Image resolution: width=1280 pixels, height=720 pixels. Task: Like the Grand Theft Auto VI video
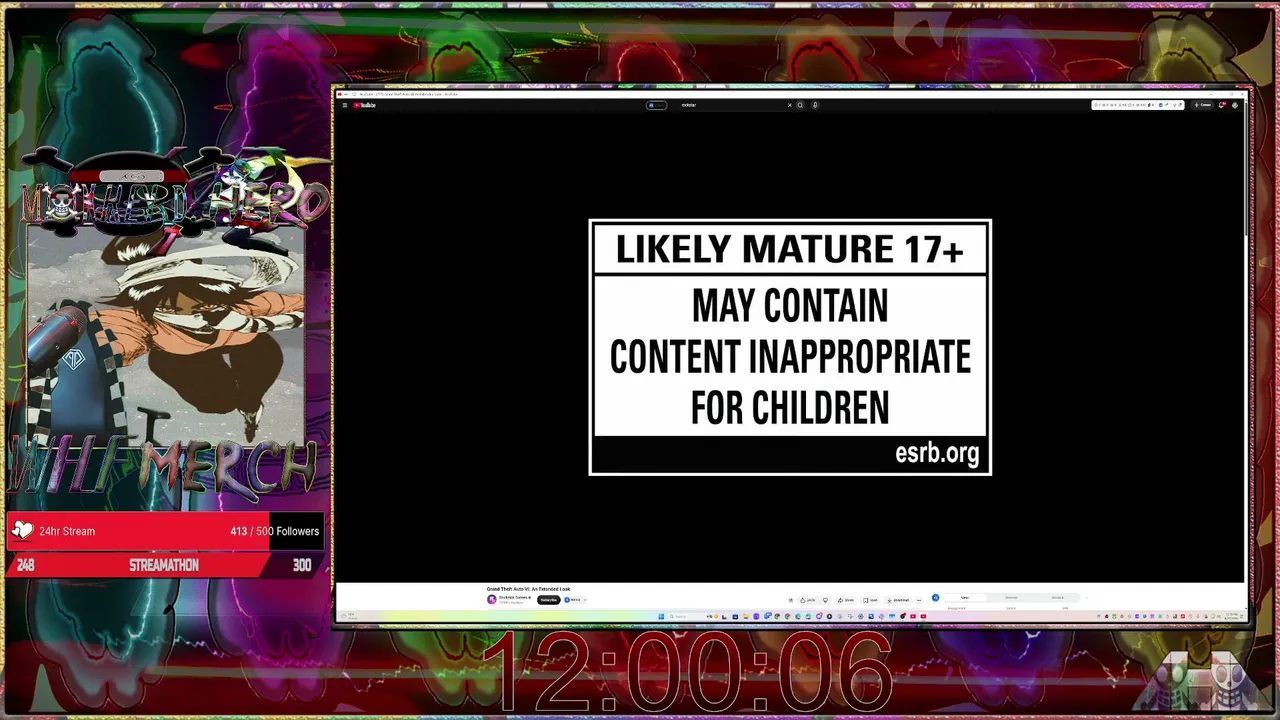tap(806, 600)
